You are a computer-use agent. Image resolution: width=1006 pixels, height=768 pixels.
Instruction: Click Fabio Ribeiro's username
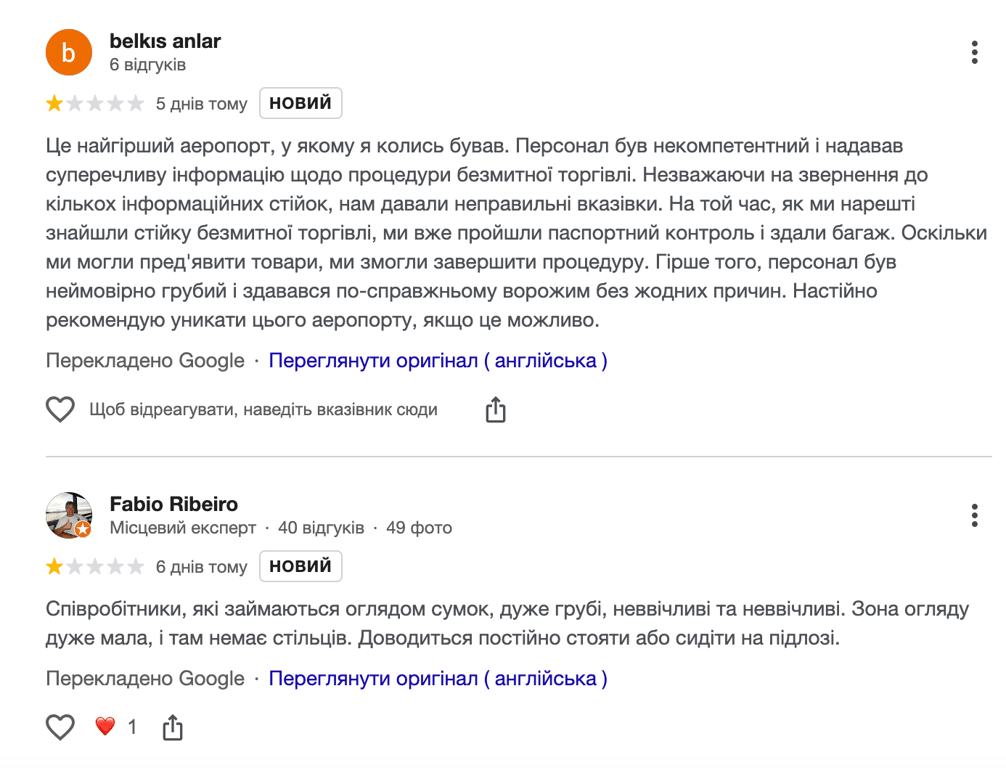pos(164,505)
